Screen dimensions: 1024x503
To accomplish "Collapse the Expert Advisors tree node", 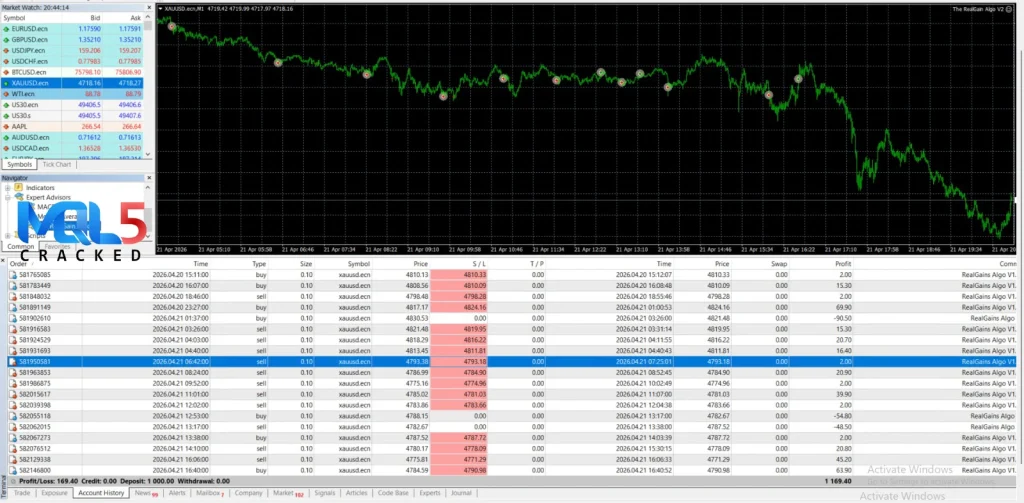I will [8, 197].
